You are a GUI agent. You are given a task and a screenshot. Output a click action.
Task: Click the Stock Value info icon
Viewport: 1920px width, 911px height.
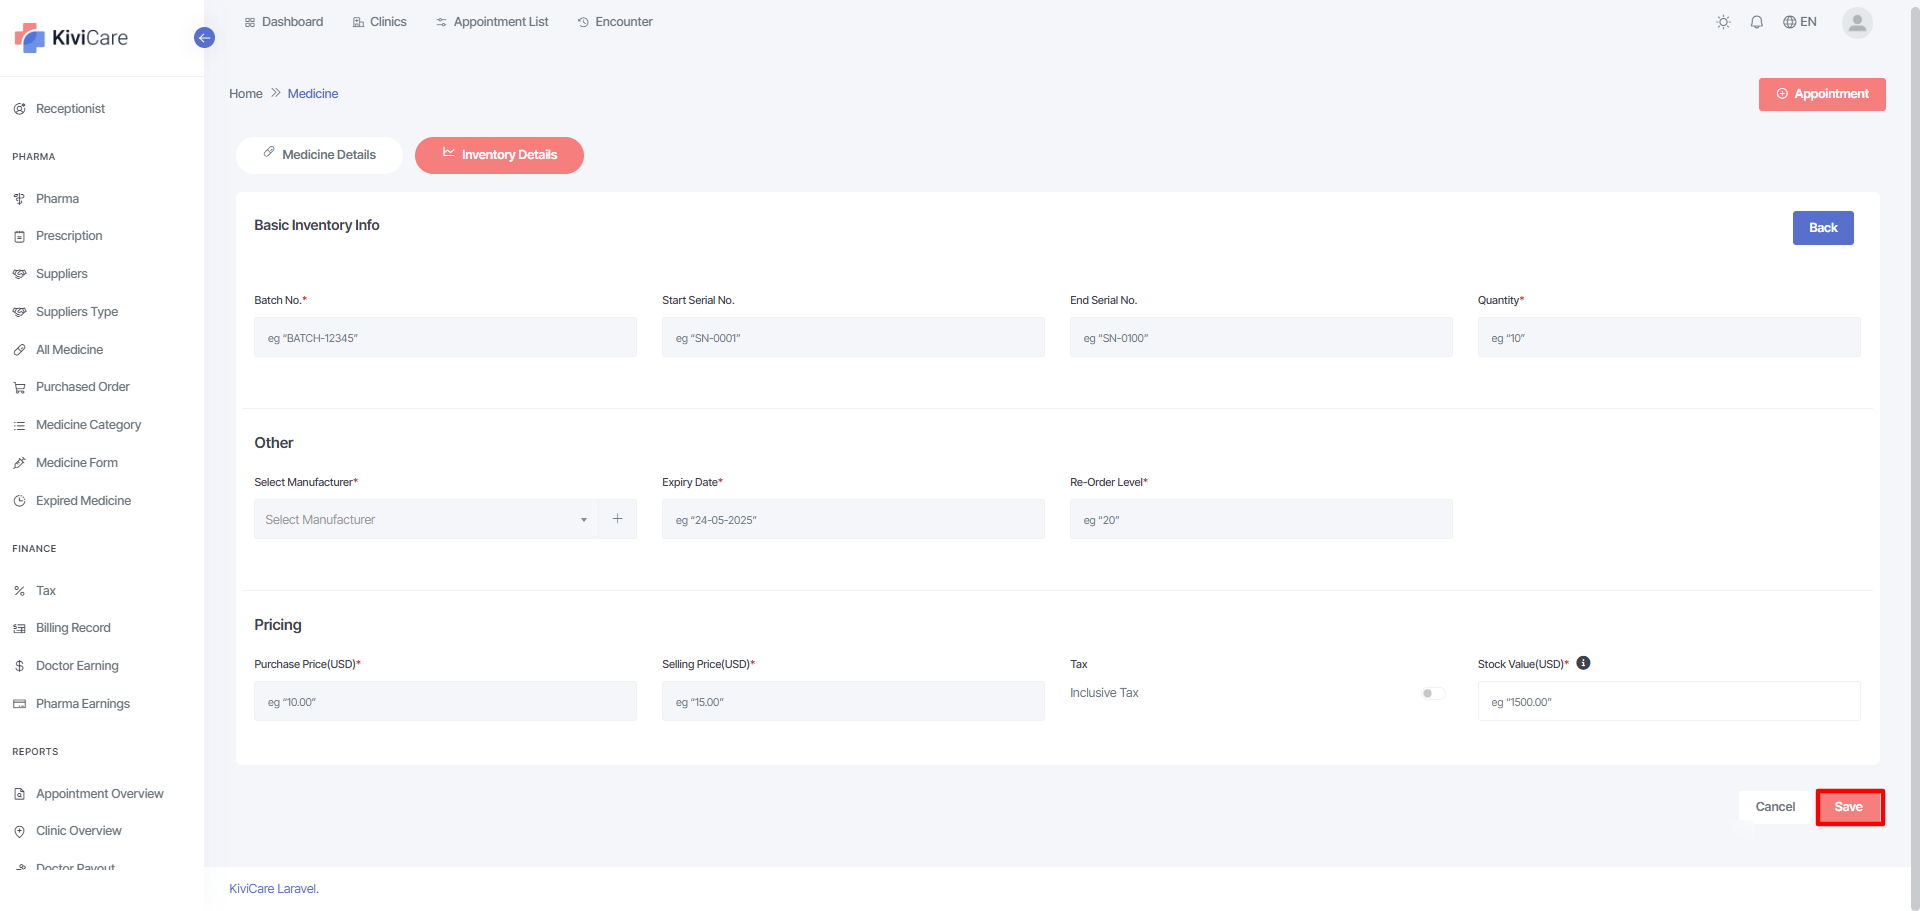[1583, 663]
